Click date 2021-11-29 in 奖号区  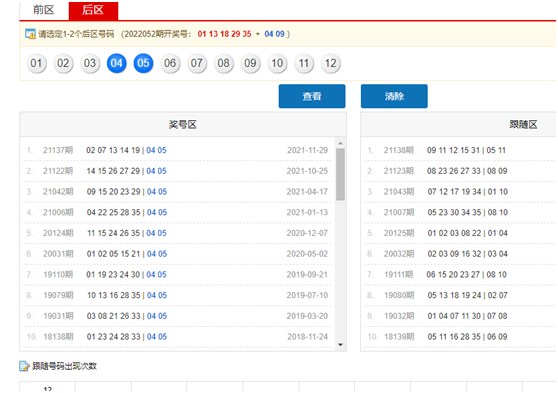[x=307, y=150]
